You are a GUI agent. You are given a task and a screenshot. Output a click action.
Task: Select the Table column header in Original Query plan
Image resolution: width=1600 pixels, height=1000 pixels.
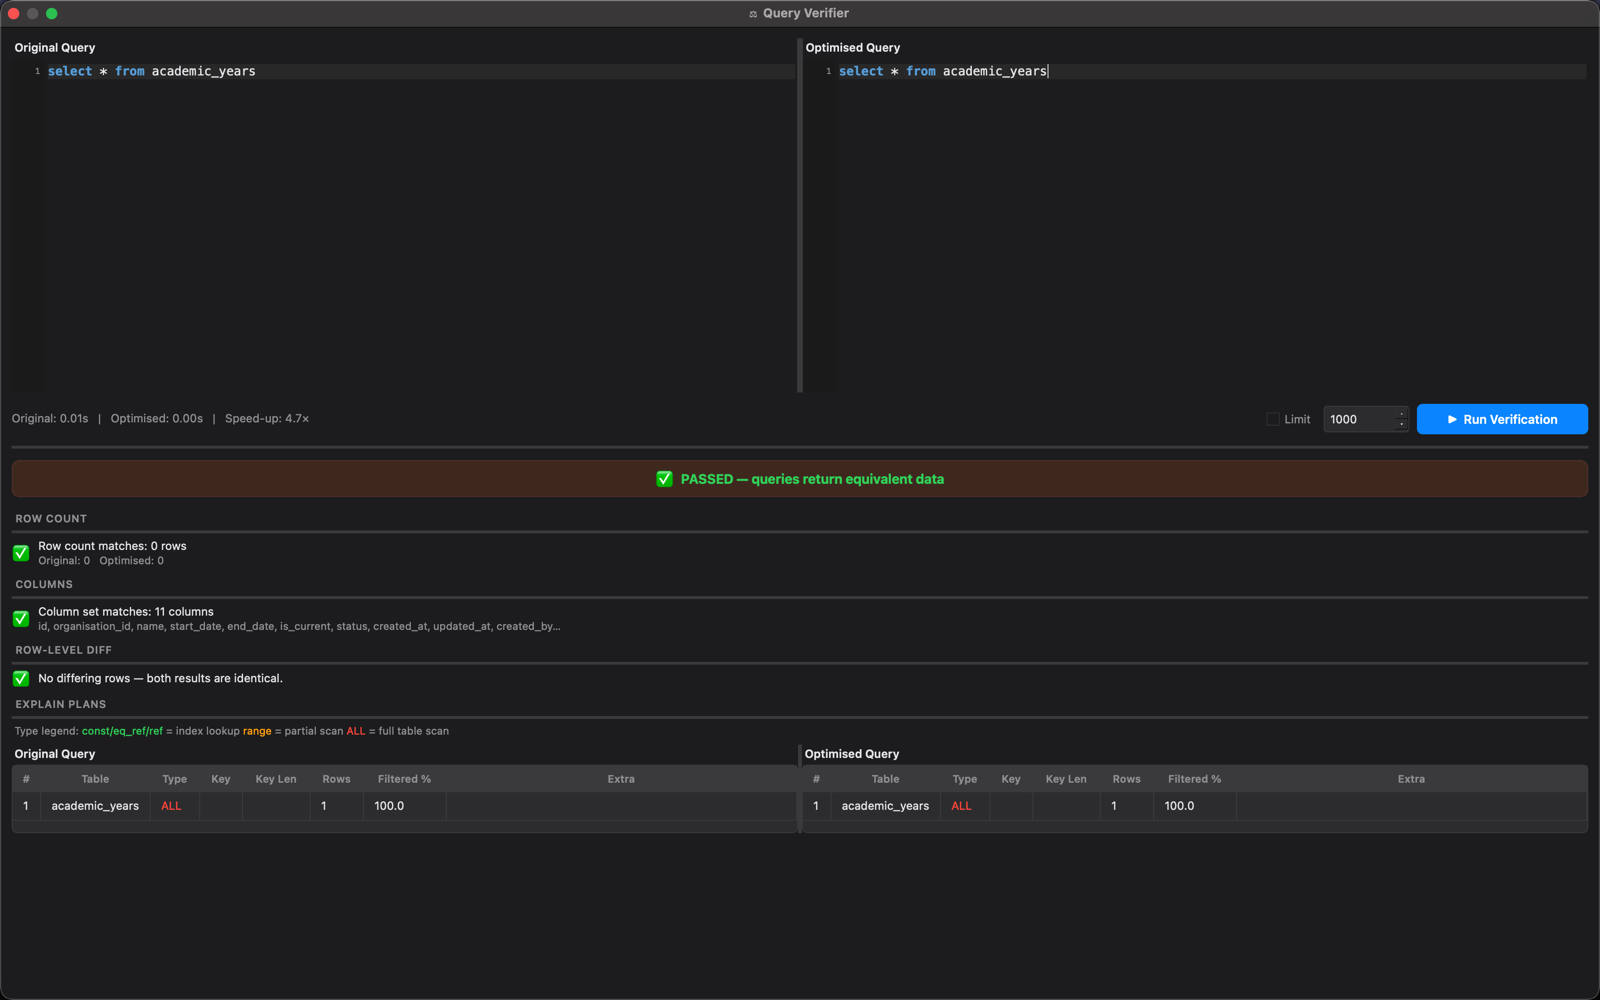point(95,779)
